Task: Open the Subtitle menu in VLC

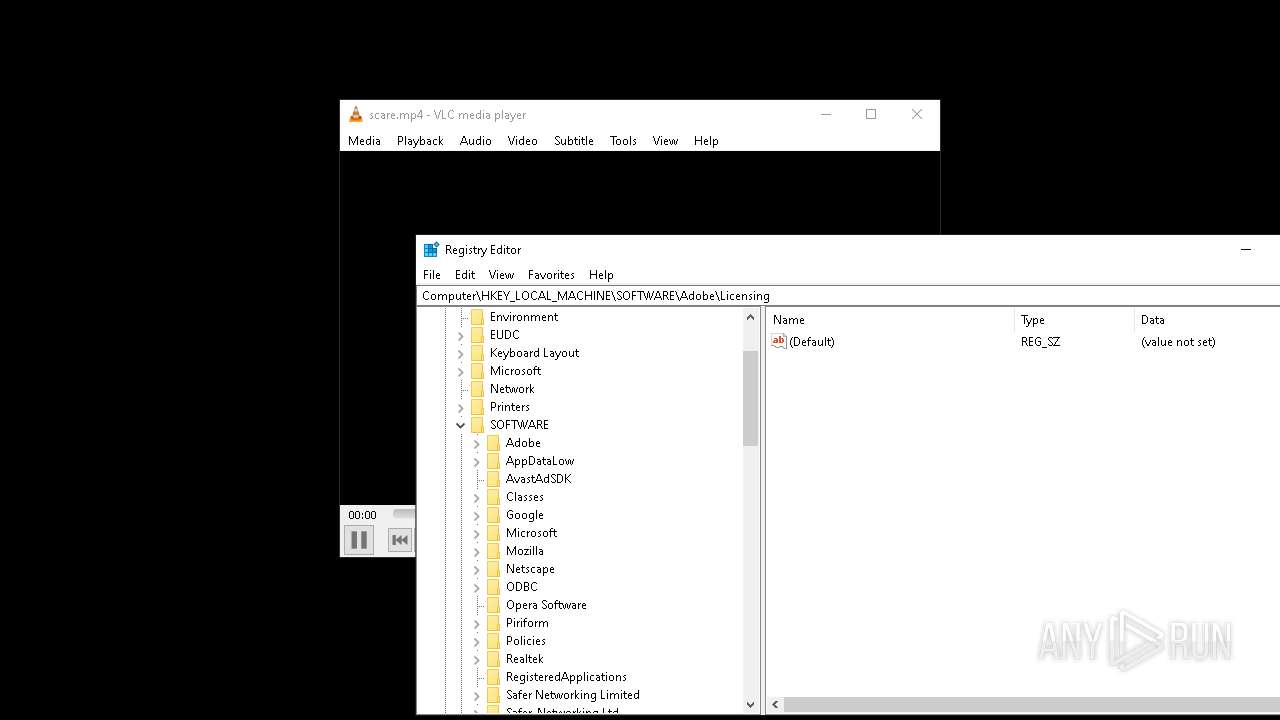Action: tap(574, 141)
